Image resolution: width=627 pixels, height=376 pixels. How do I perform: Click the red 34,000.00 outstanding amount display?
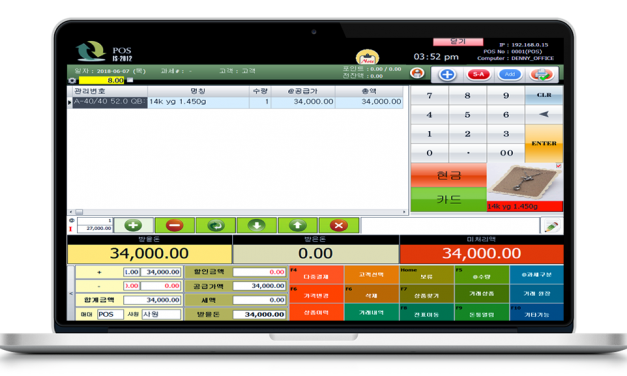click(x=481, y=254)
